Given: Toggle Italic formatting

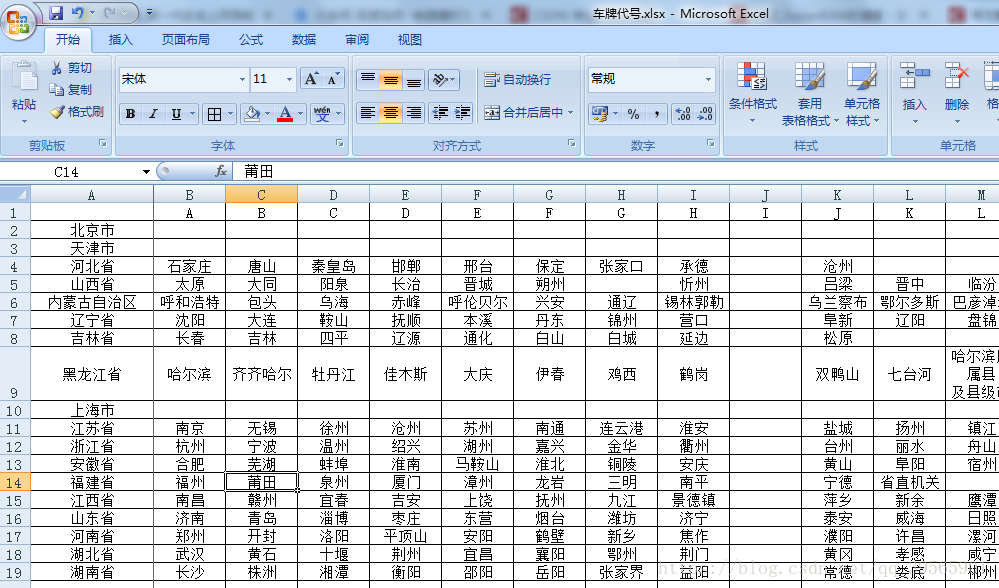Looking at the screenshot, I should (153, 114).
